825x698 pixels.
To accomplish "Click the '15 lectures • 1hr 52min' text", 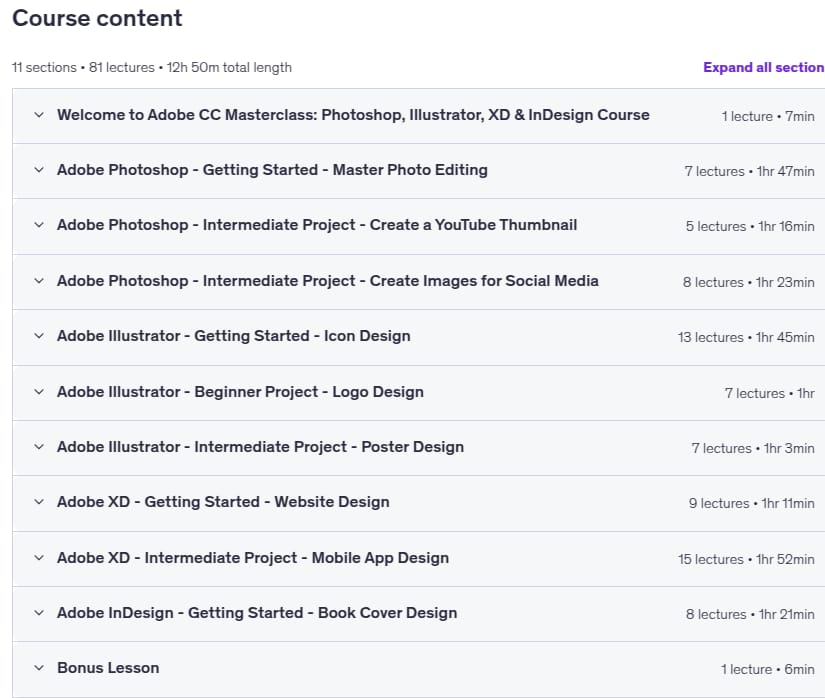I will tap(746, 559).
